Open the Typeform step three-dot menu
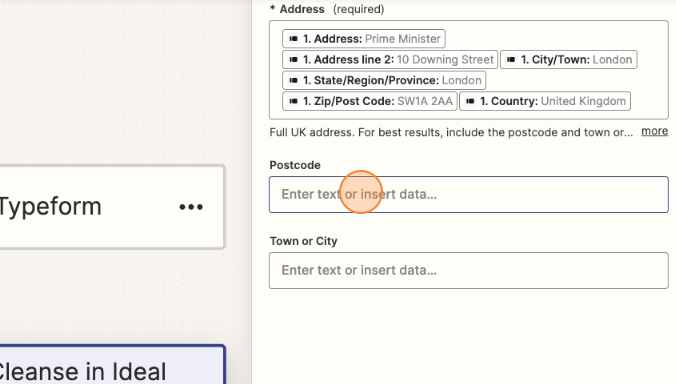Image resolution: width=676 pixels, height=385 pixels. [191, 207]
